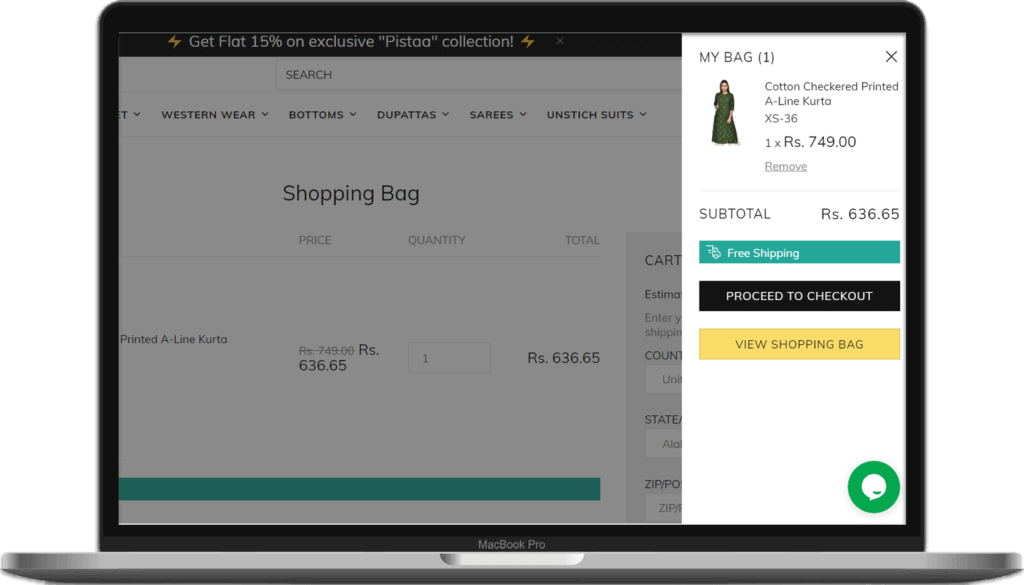Remove the kurta from the bag
Screen dimensions: 1024x585
(785, 166)
